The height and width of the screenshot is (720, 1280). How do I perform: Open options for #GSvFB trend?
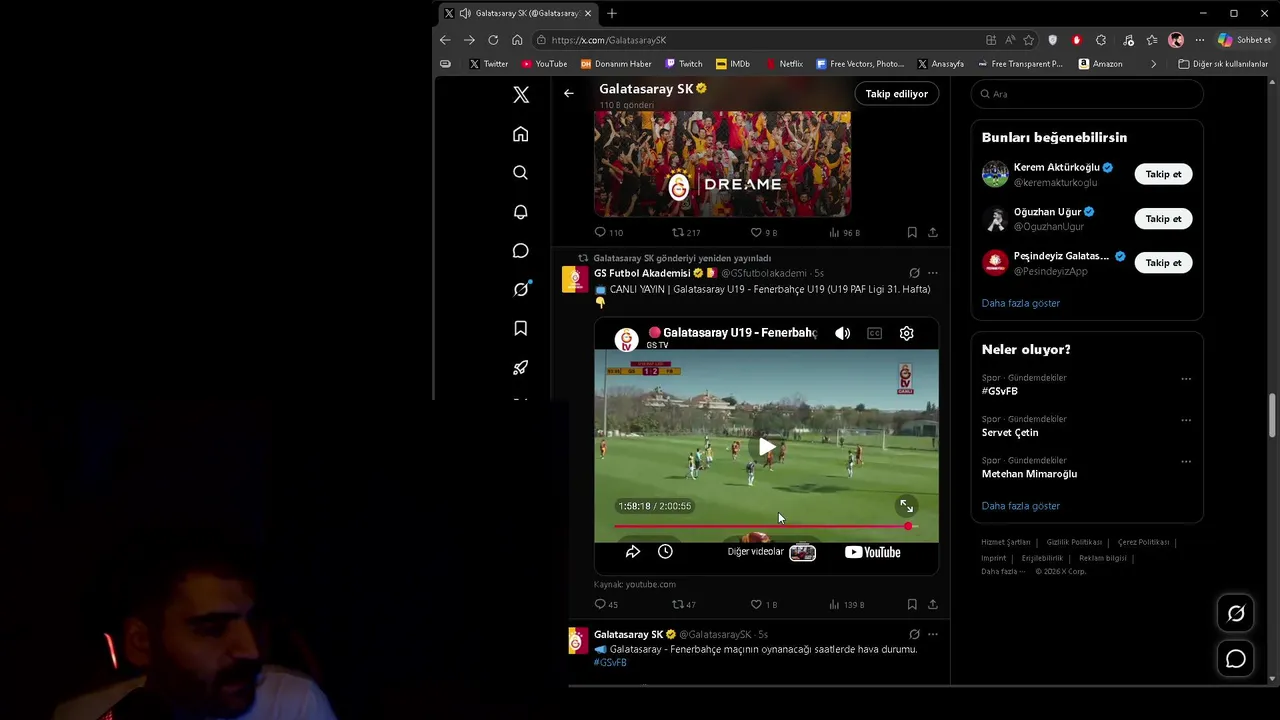pos(1186,379)
